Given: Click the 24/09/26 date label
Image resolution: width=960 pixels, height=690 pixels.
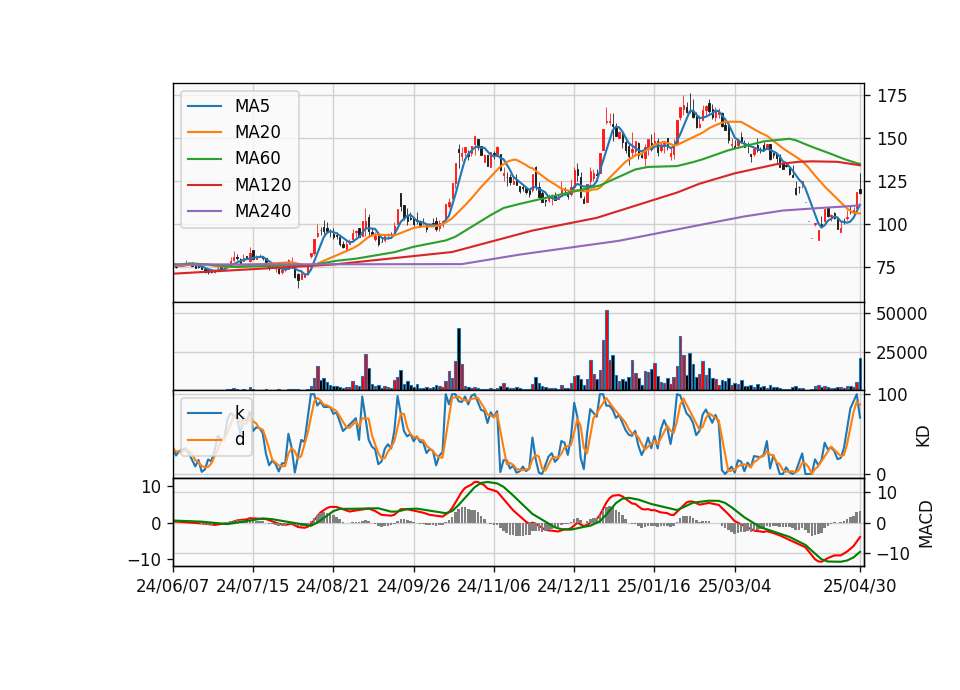Looking at the screenshot, I should [x=413, y=586].
